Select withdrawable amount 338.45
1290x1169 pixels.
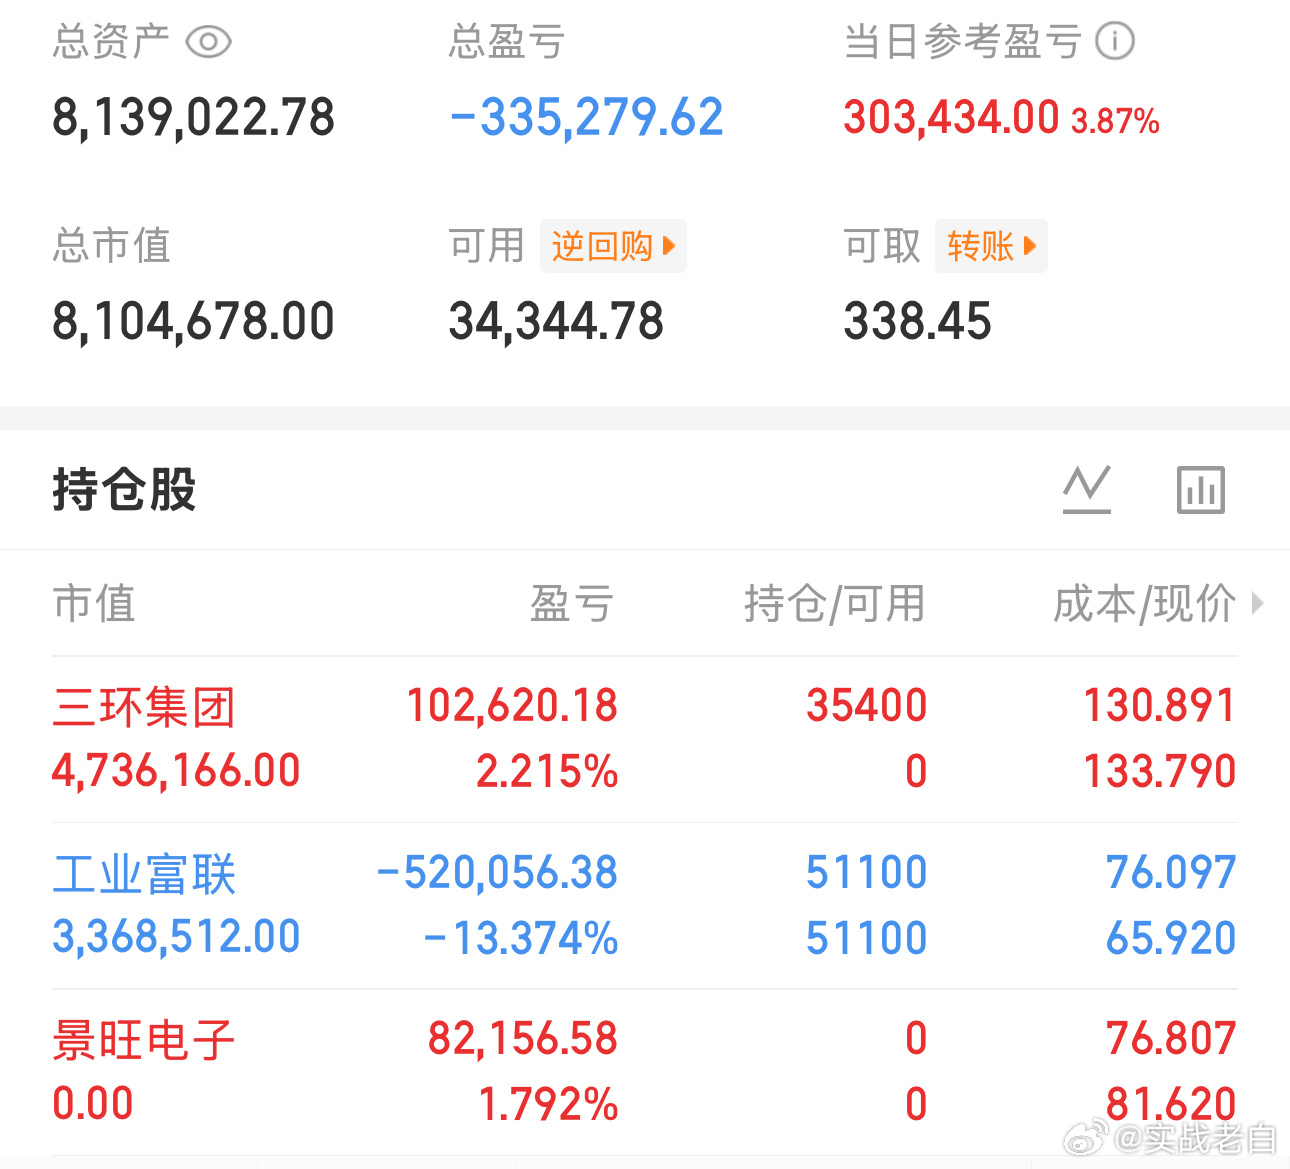(917, 322)
